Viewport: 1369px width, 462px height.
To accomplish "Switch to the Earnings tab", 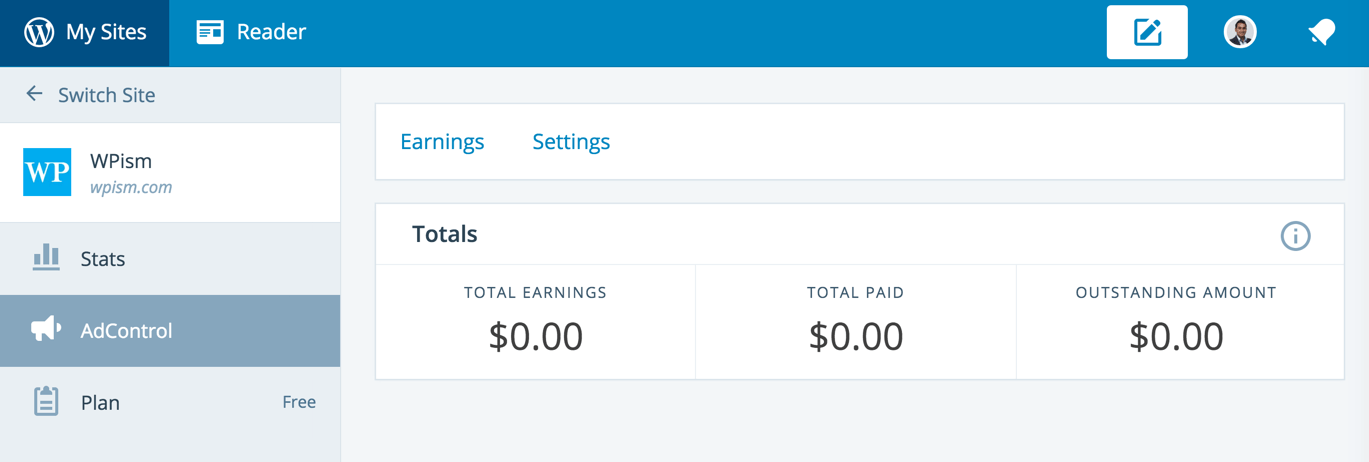I will [442, 142].
